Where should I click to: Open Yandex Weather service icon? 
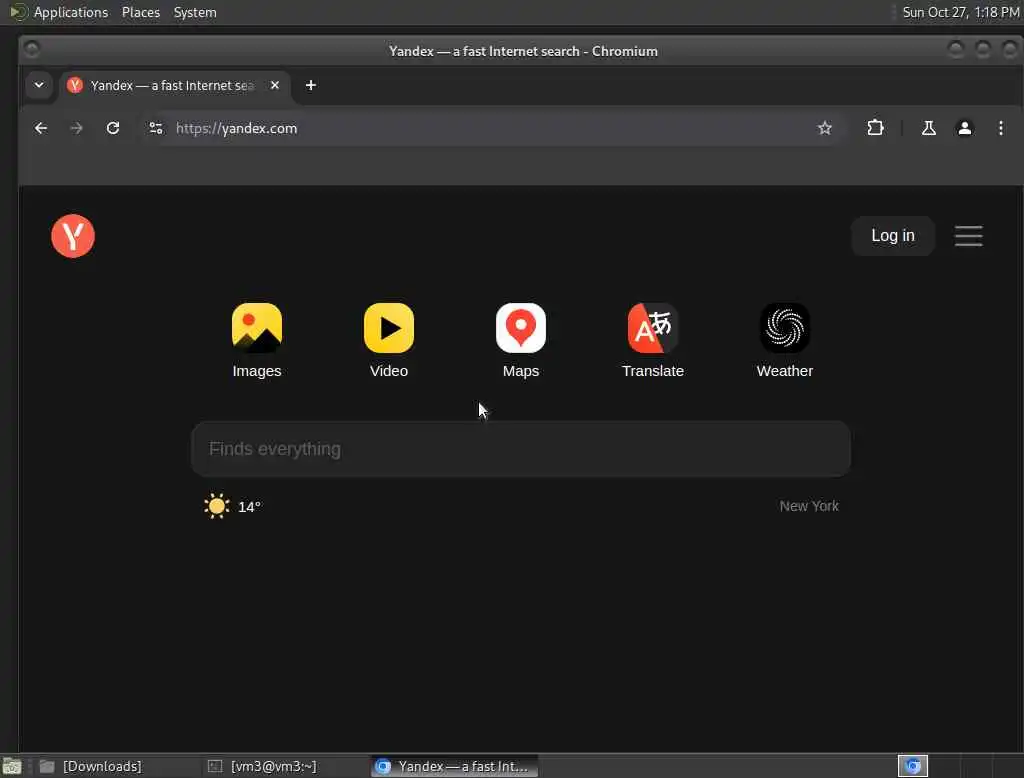point(784,327)
